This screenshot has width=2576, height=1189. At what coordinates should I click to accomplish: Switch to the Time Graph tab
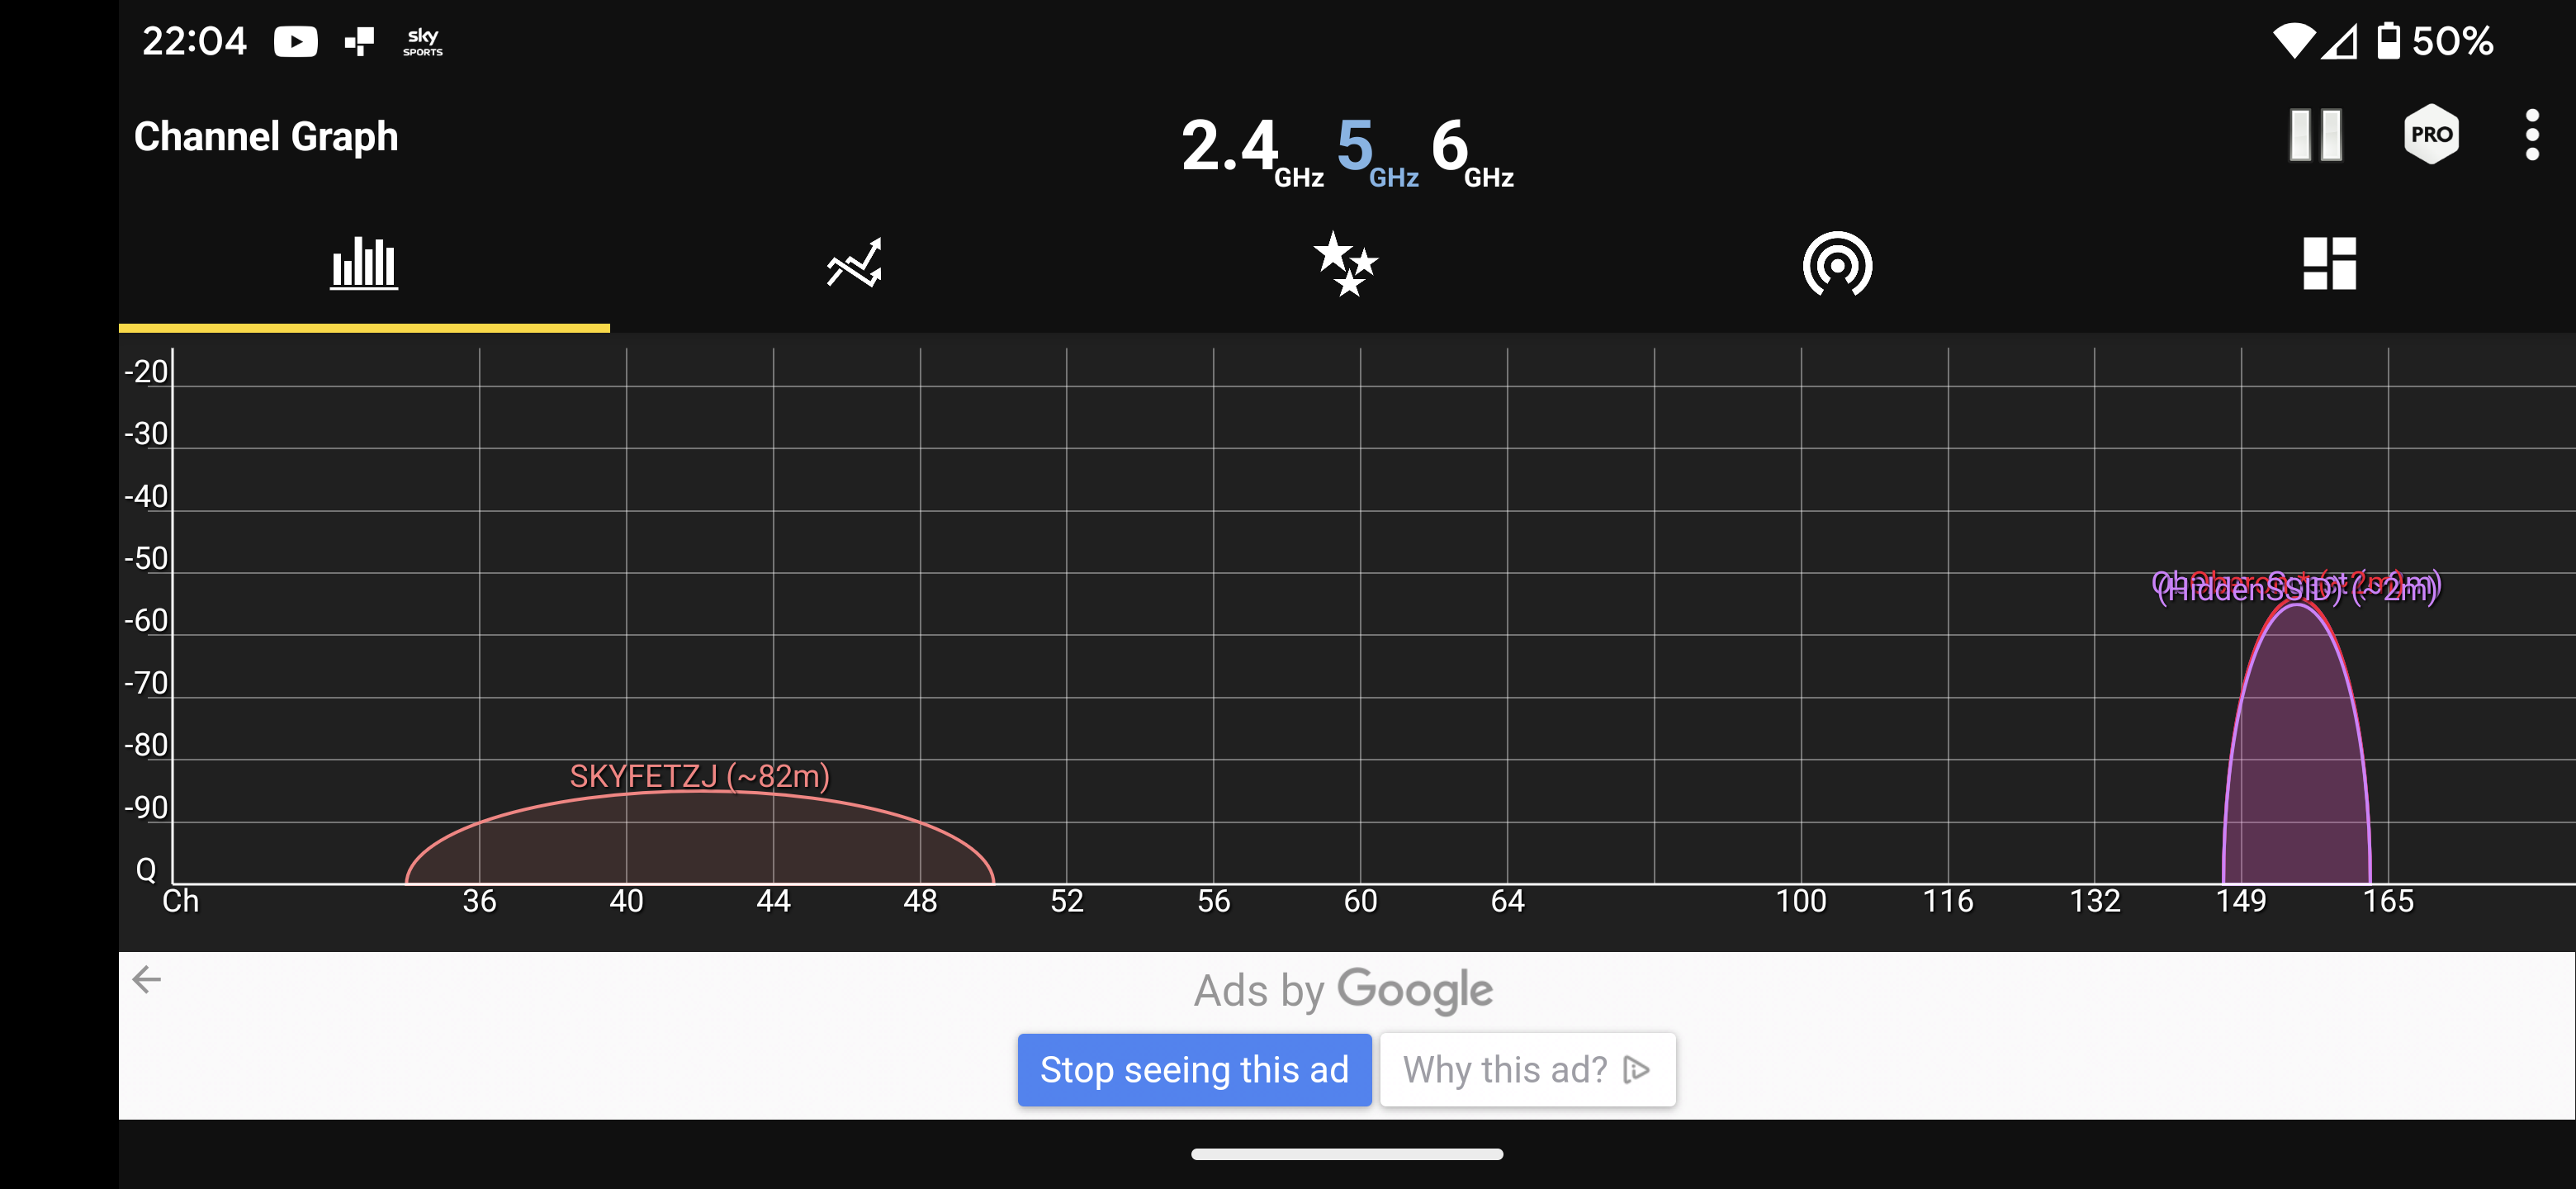[x=854, y=264]
